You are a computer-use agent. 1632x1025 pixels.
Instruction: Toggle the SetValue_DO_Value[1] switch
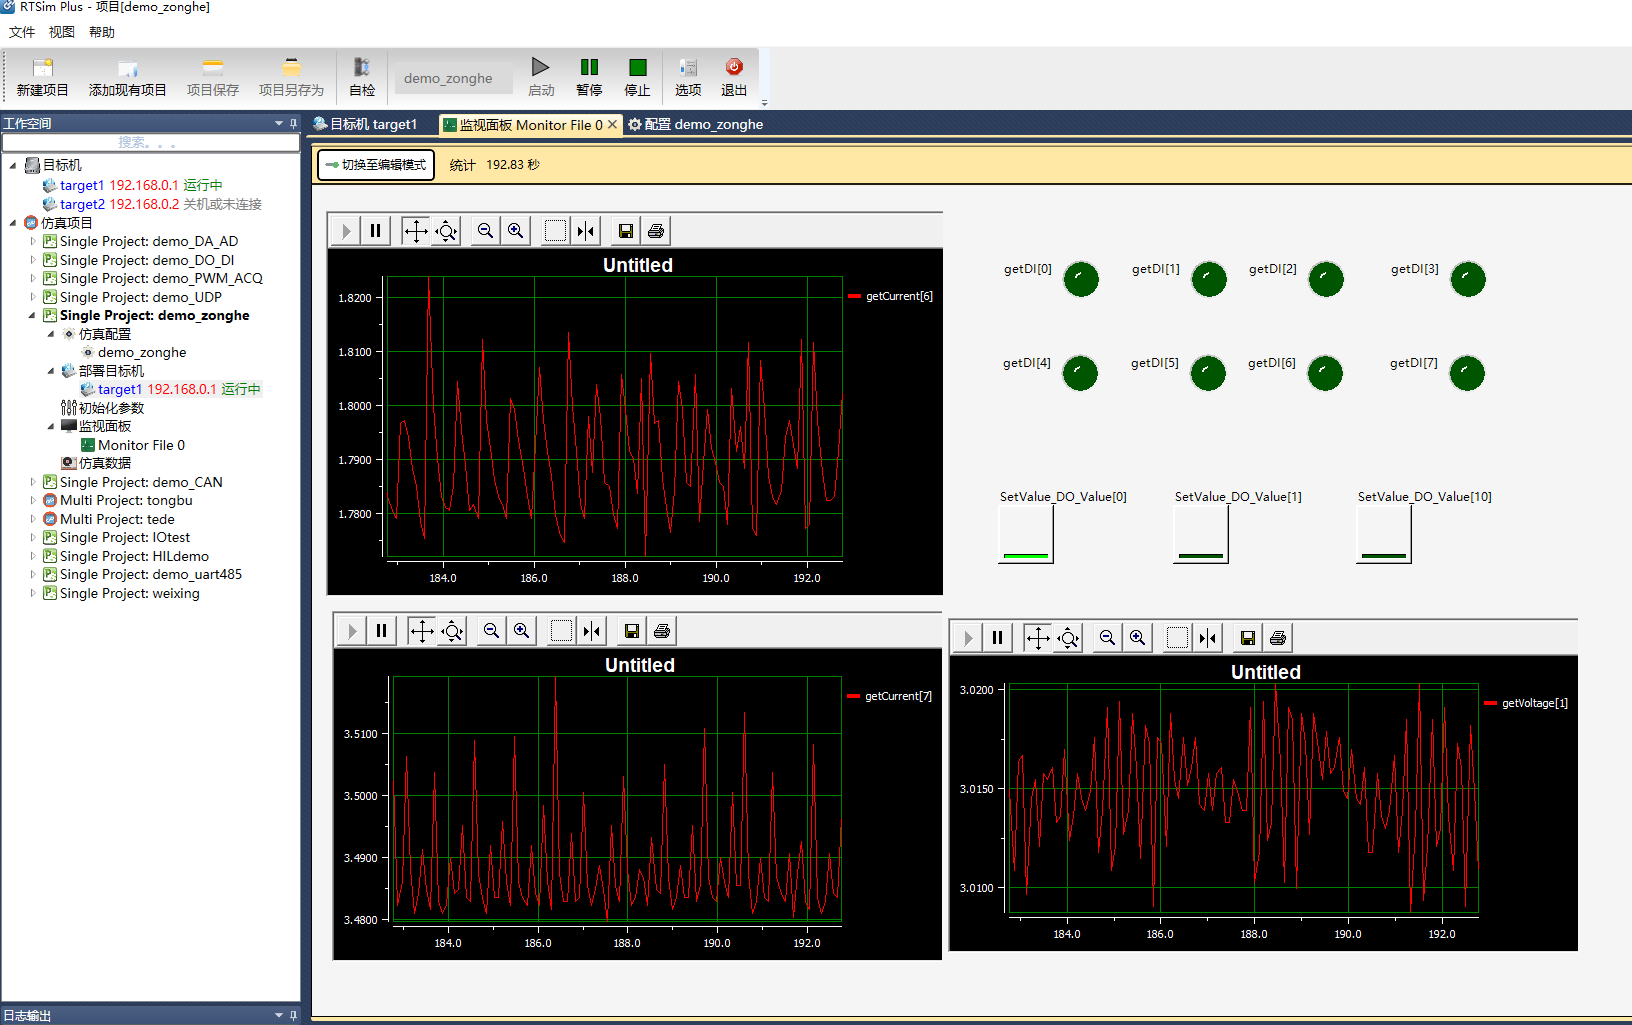1201,535
